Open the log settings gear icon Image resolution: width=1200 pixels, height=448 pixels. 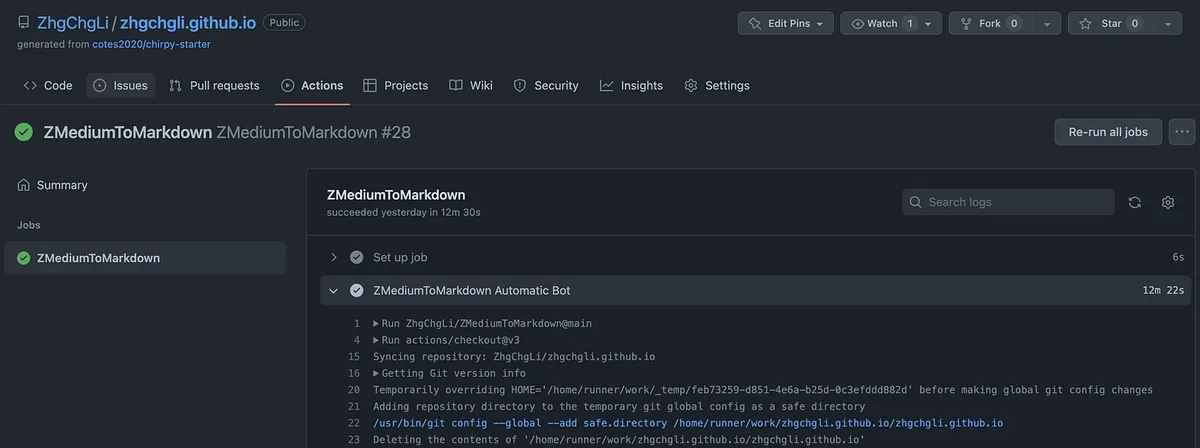1167,202
